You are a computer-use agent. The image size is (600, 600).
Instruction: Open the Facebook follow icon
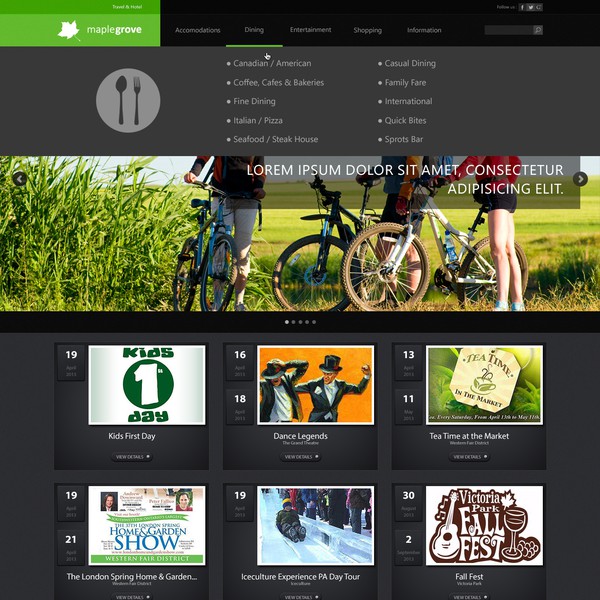pyautogui.click(x=522, y=7)
